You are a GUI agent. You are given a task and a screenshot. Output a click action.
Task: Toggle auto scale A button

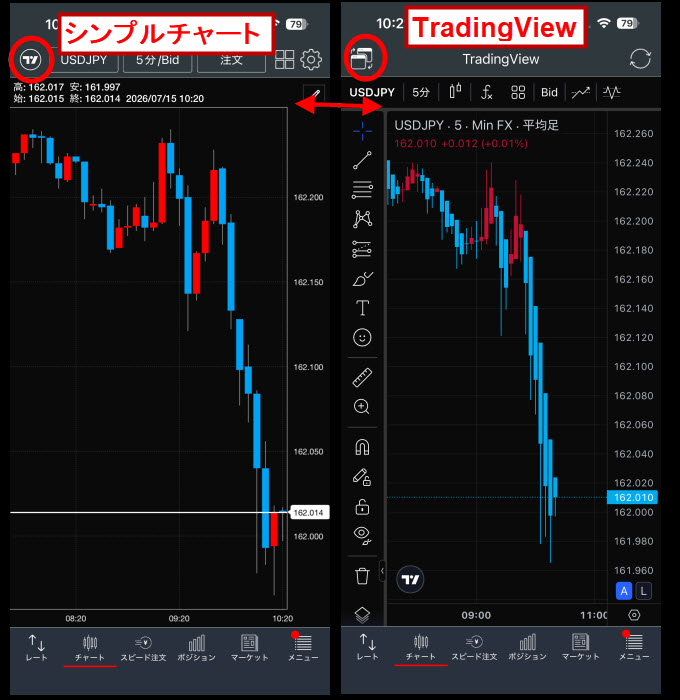coord(624,591)
